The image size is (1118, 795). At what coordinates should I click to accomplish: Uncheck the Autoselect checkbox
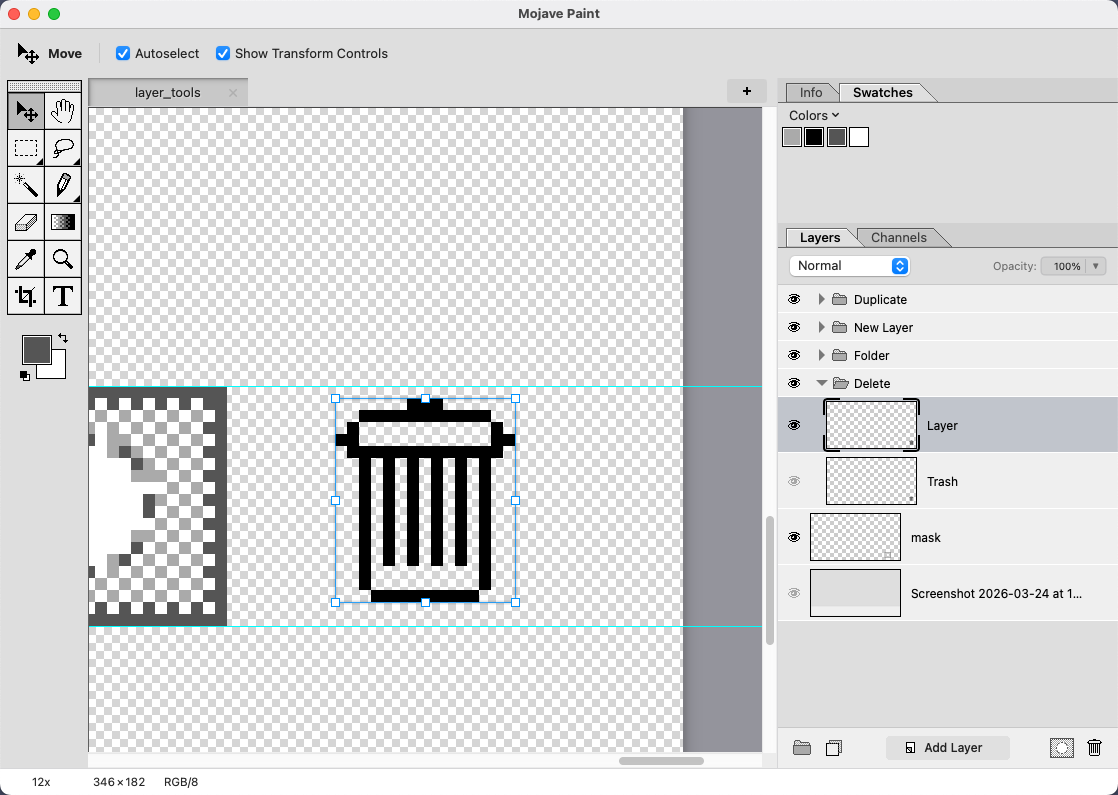click(x=123, y=53)
